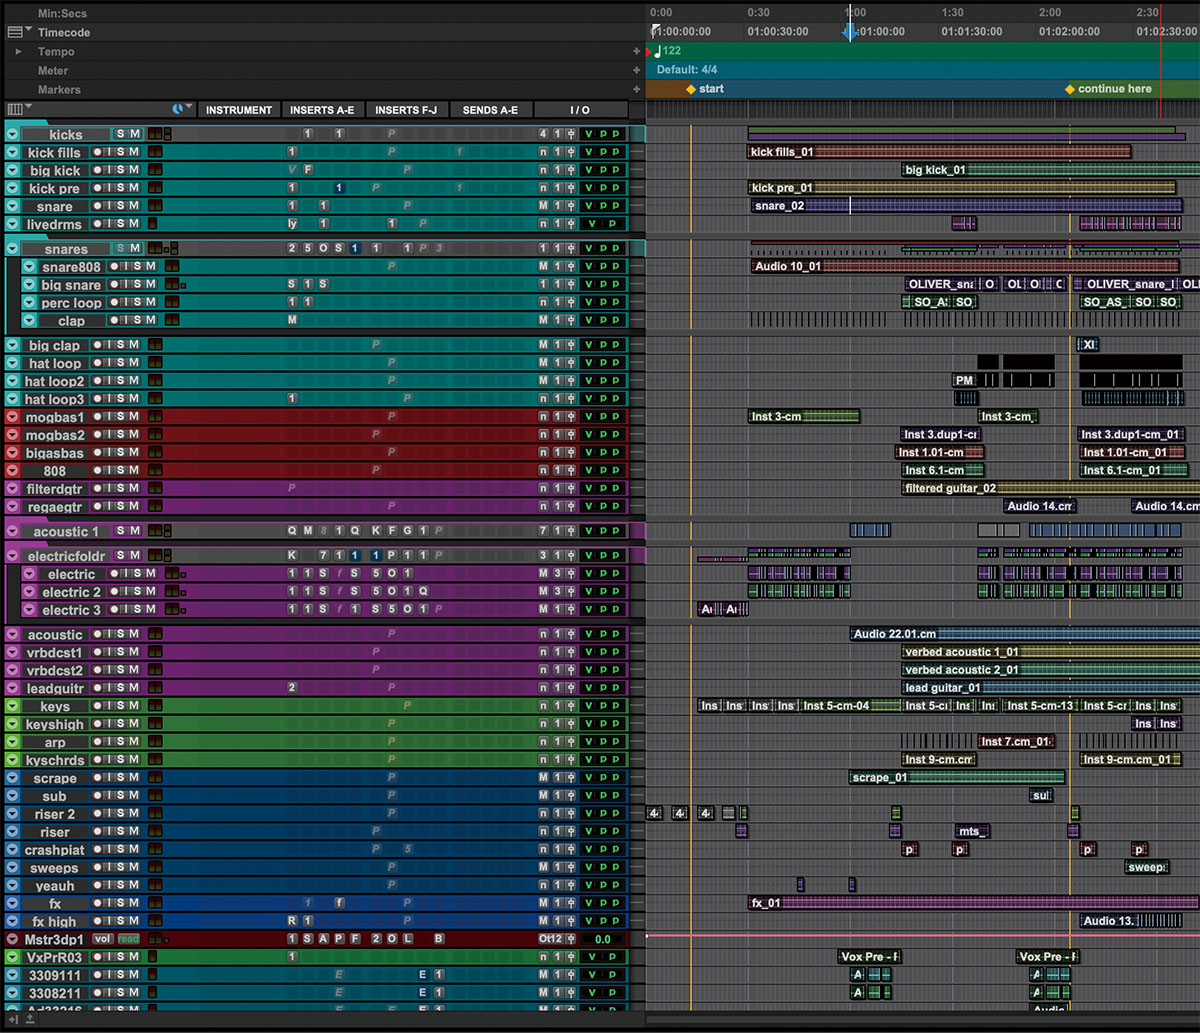
Task: Open the scrape track options dropdown arrow
Action: click(x=12, y=778)
